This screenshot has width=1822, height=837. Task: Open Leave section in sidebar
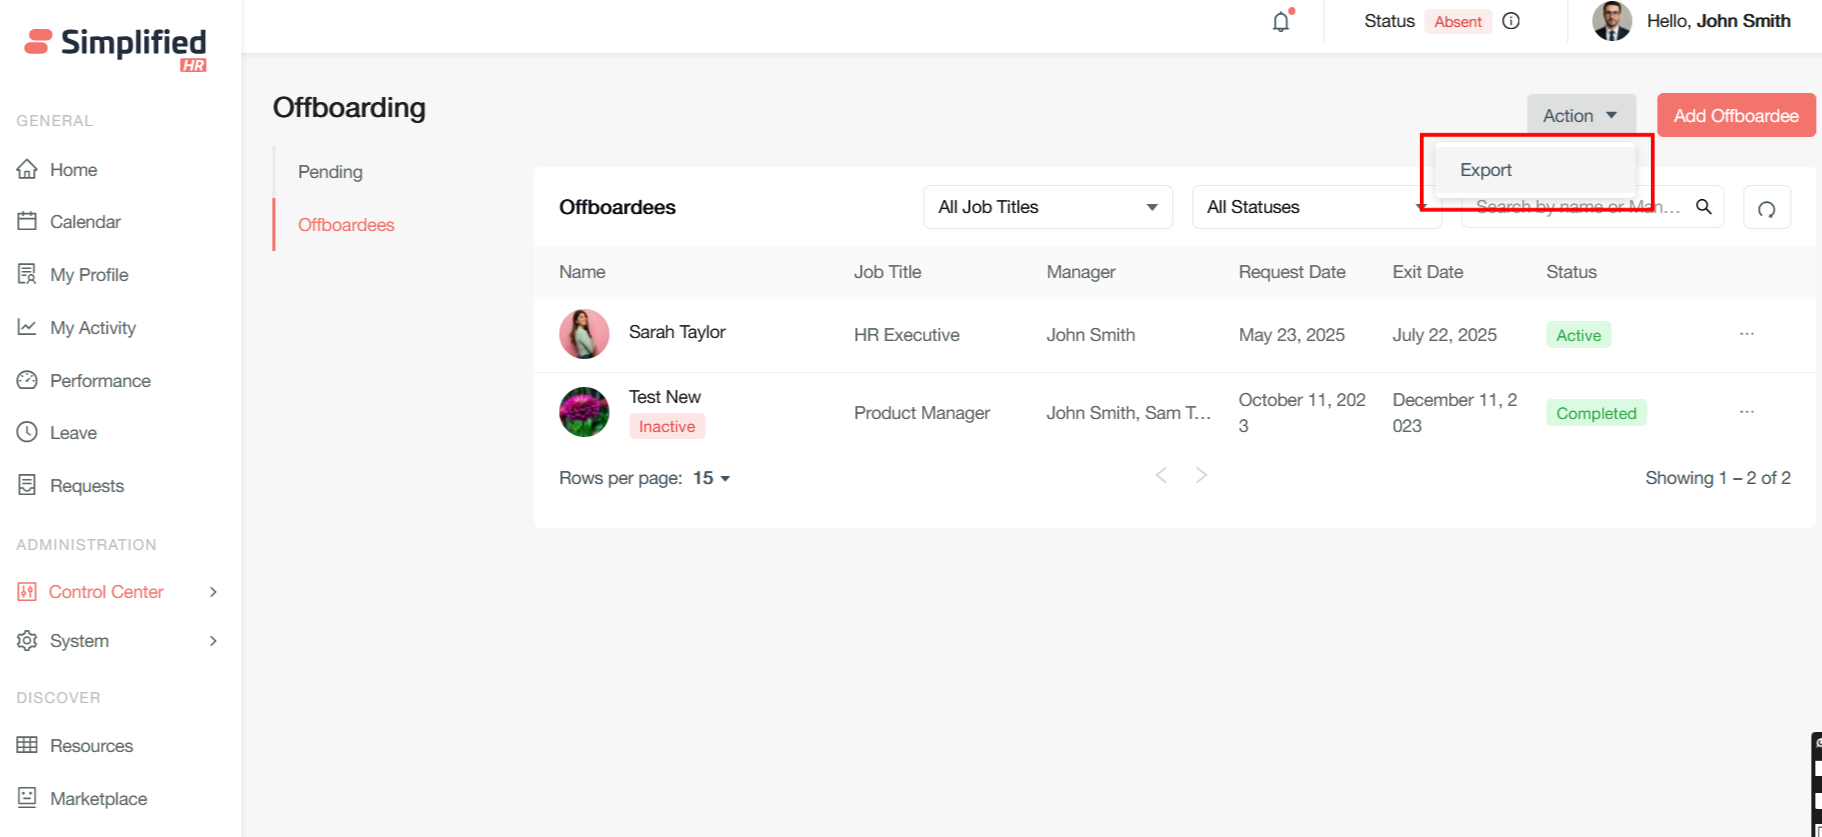coord(73,433)
